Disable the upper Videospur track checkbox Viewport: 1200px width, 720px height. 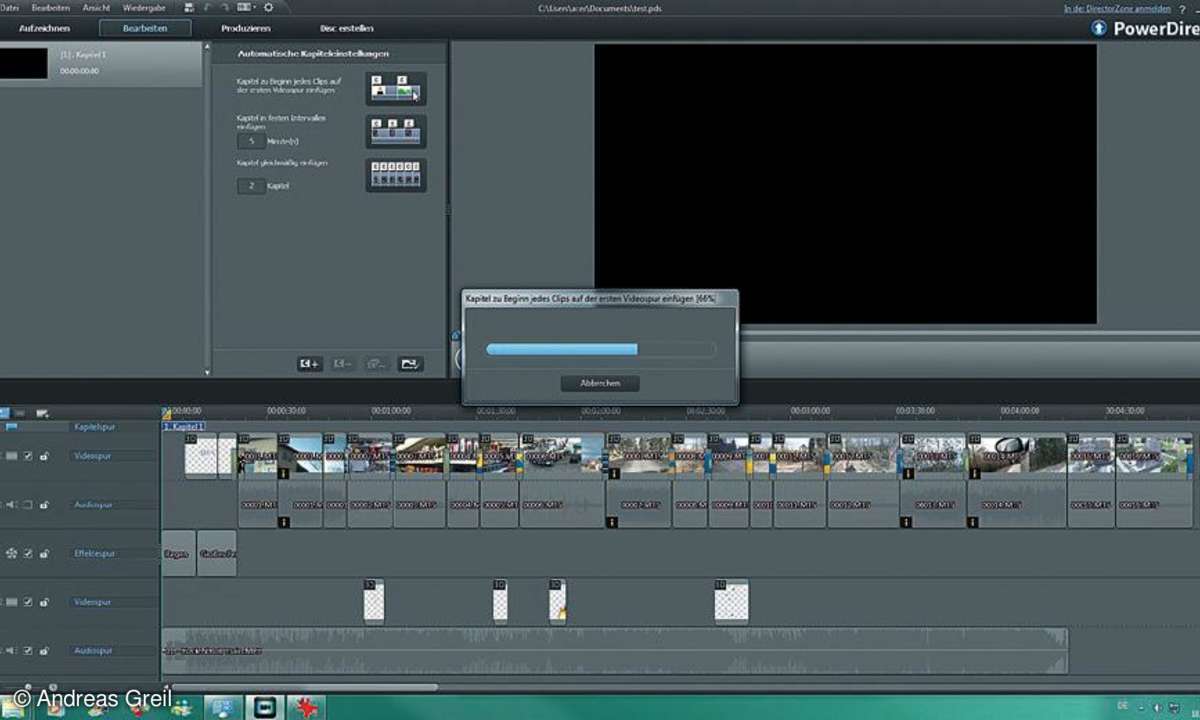tap(28, 456)
